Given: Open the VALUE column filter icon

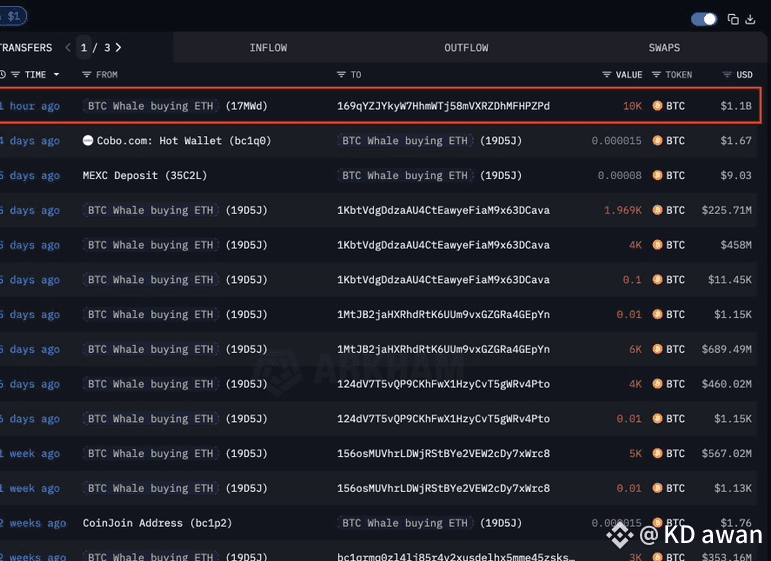Looking at the screenshot, I should pyautogui.click(x=607, y=75).
